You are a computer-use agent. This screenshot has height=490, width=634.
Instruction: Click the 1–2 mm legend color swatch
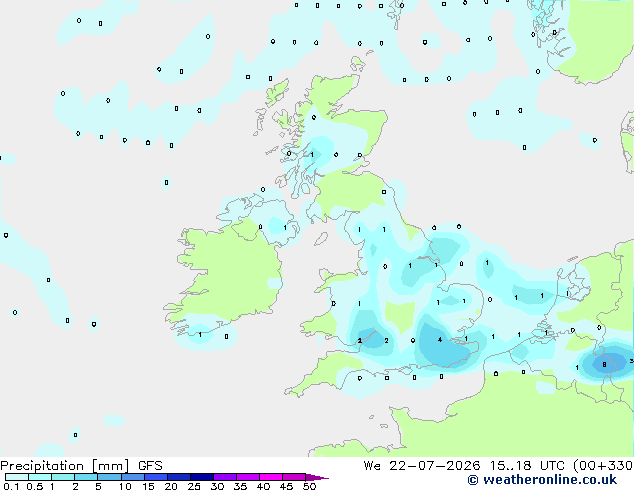pos(63,477)
